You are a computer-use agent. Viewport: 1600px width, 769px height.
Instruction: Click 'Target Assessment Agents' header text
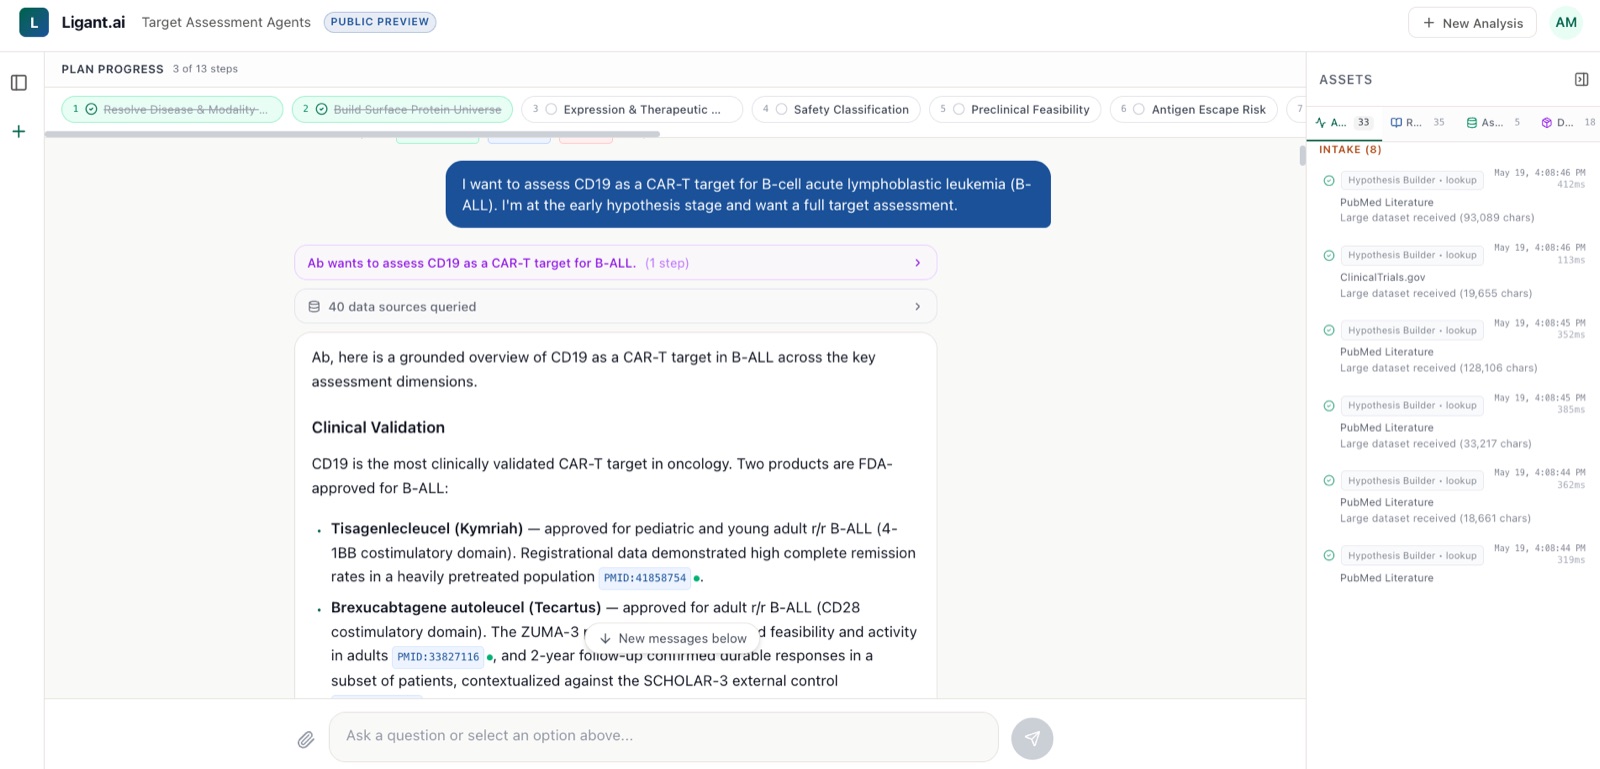[x=226, y=22]
